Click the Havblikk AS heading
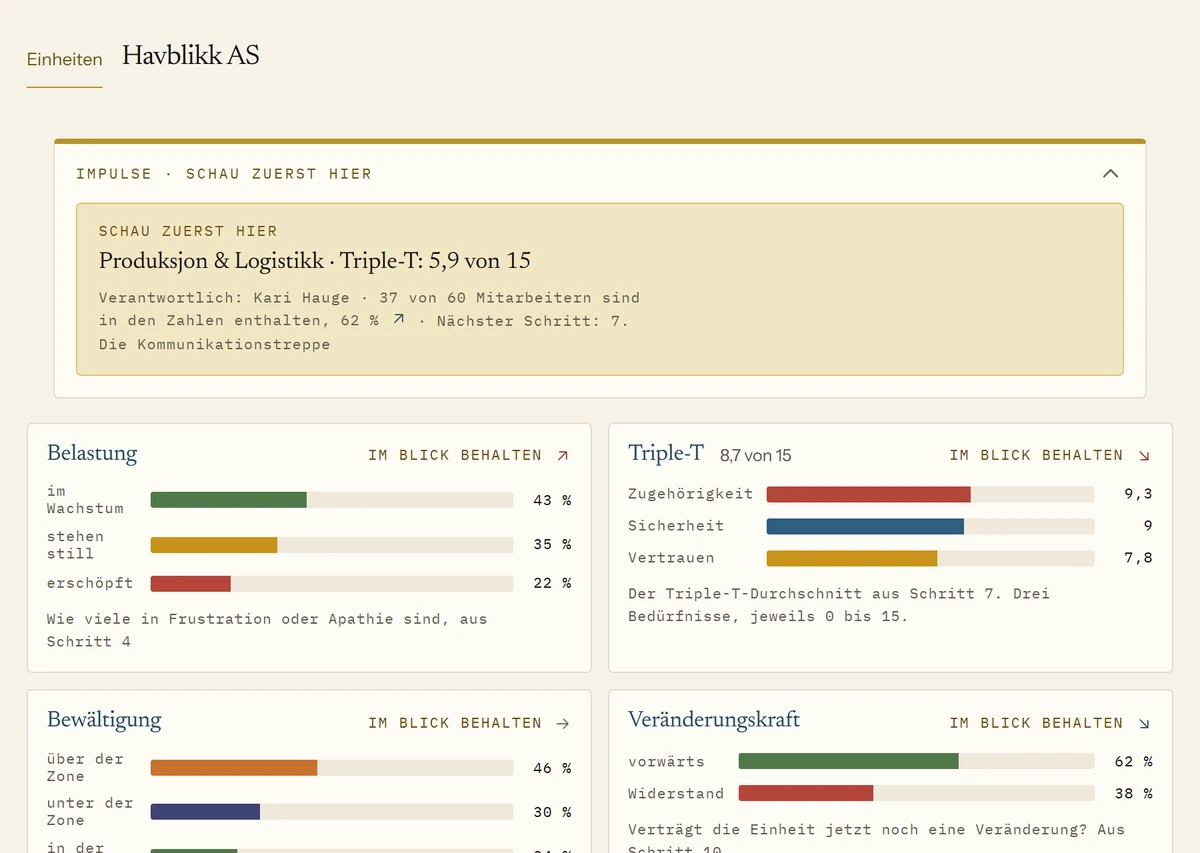 pyautogui.click(x=190, y=56)
